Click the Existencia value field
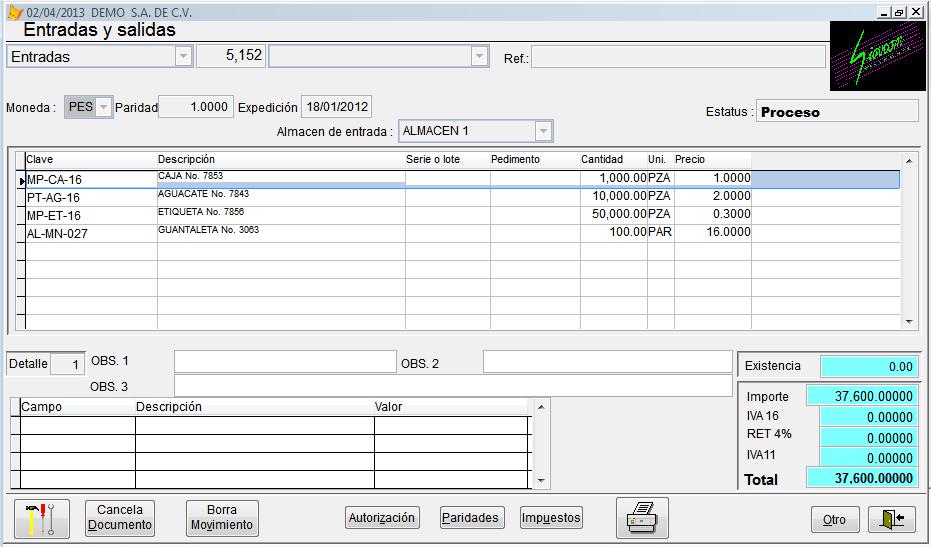931x547 pixels. pyautogui.click(x=869, y=366)
